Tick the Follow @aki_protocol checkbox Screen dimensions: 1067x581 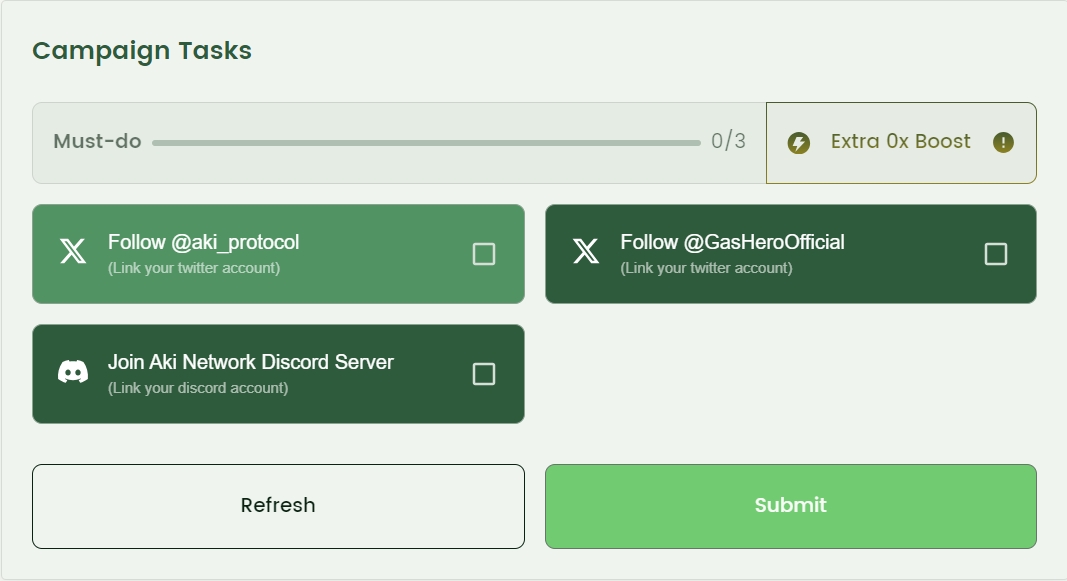(x=484, y=254)
